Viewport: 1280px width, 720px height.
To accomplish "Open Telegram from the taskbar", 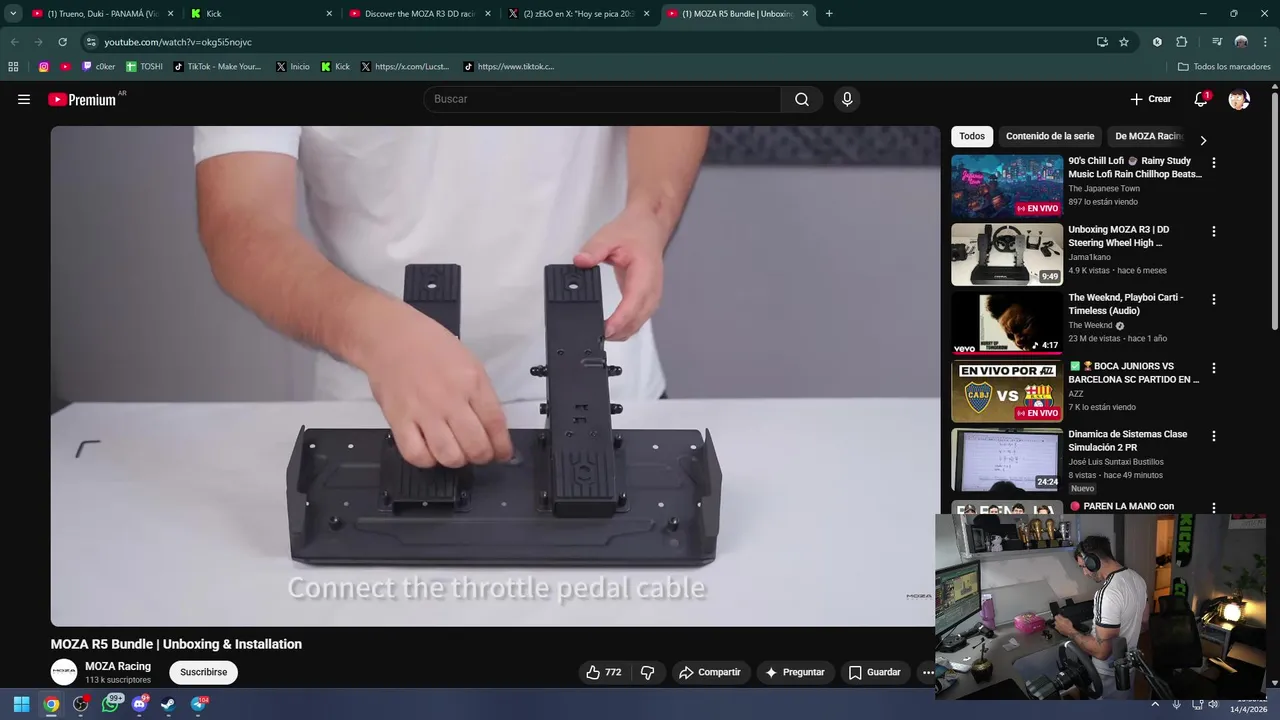I will coord(198,704).
